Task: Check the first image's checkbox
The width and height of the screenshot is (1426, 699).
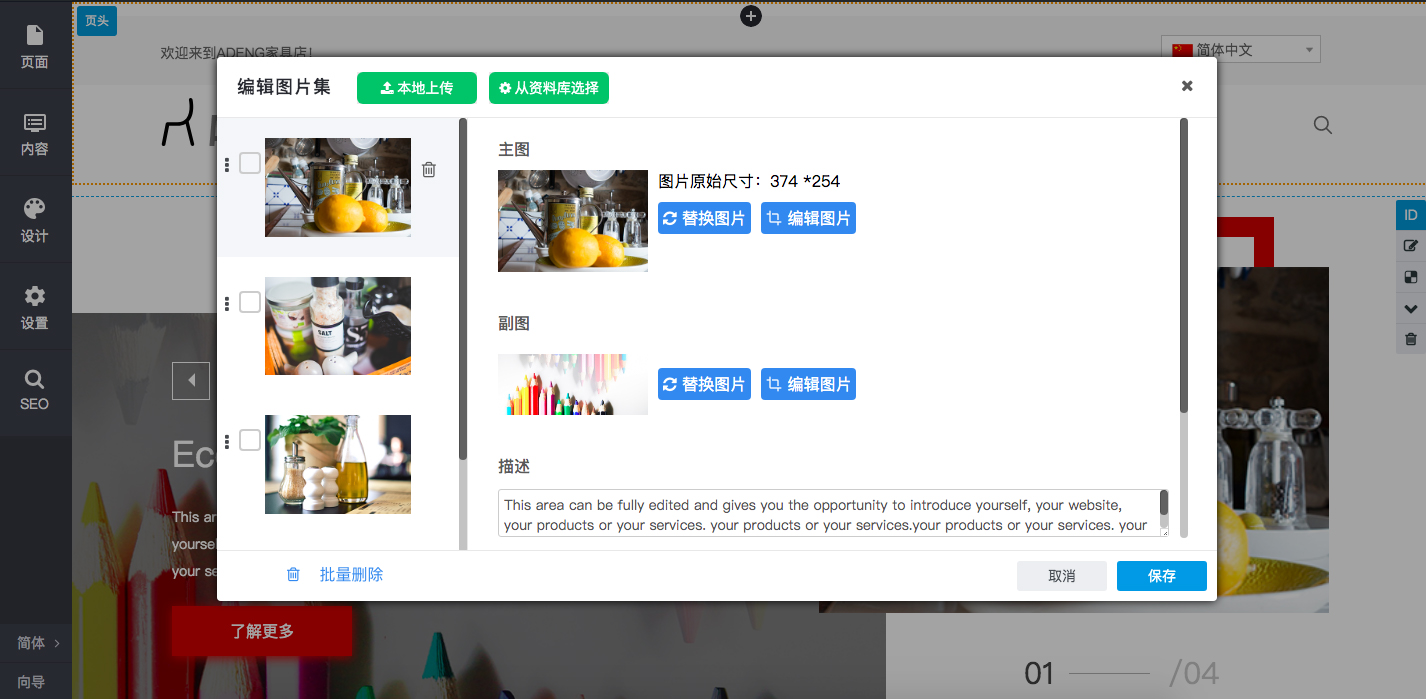Action: click(x=250, y=163)
